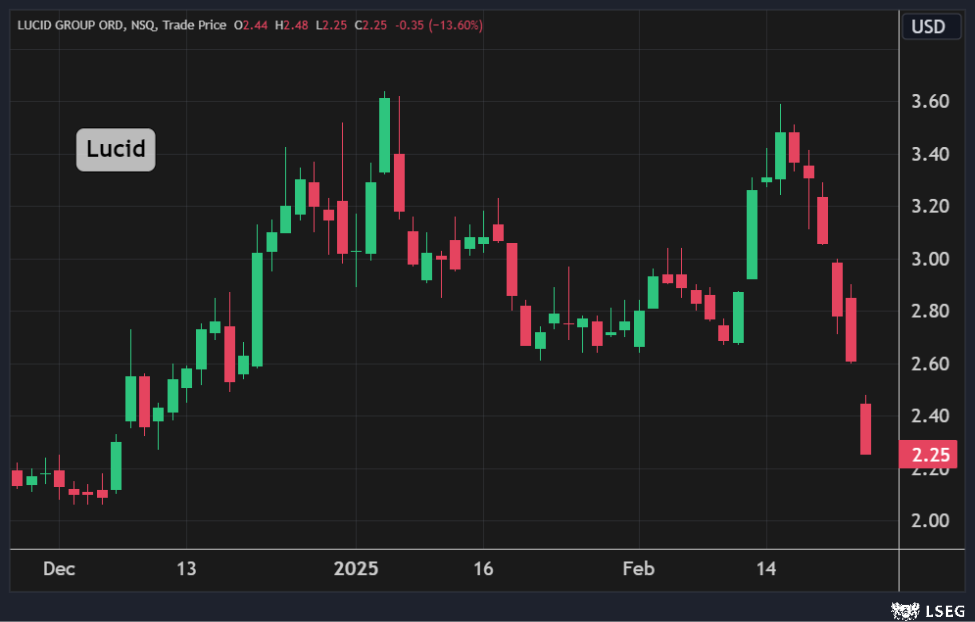Click the 13 date label on time axis

[x=186, y=569]
